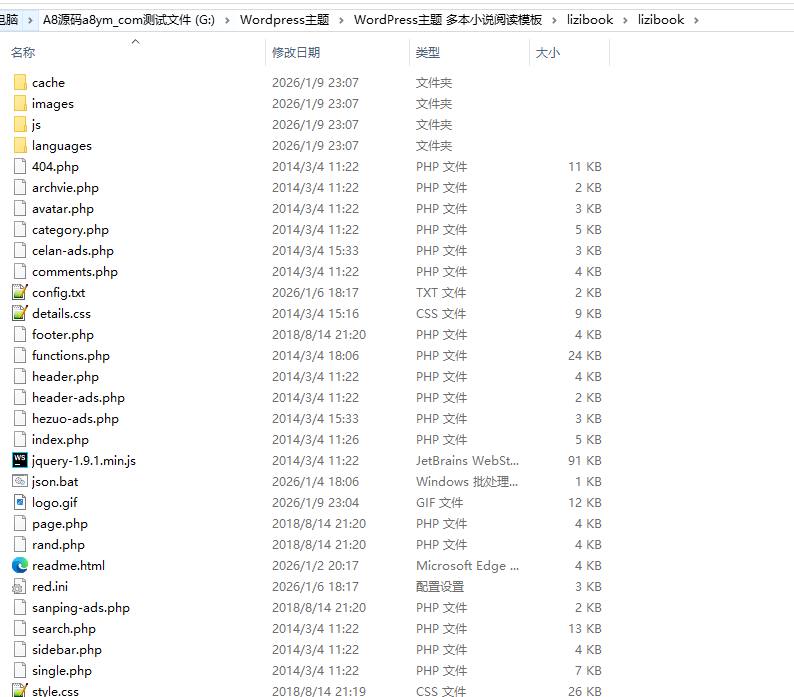Click the cache folder icon
Image resolution: width=794 pixels, height=697 pixels.
[20, 83]
